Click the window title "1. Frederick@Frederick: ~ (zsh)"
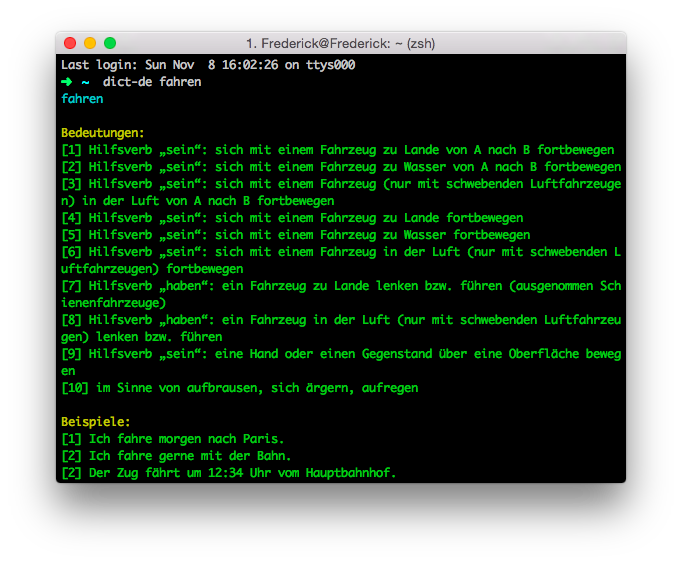 [341, 44]
